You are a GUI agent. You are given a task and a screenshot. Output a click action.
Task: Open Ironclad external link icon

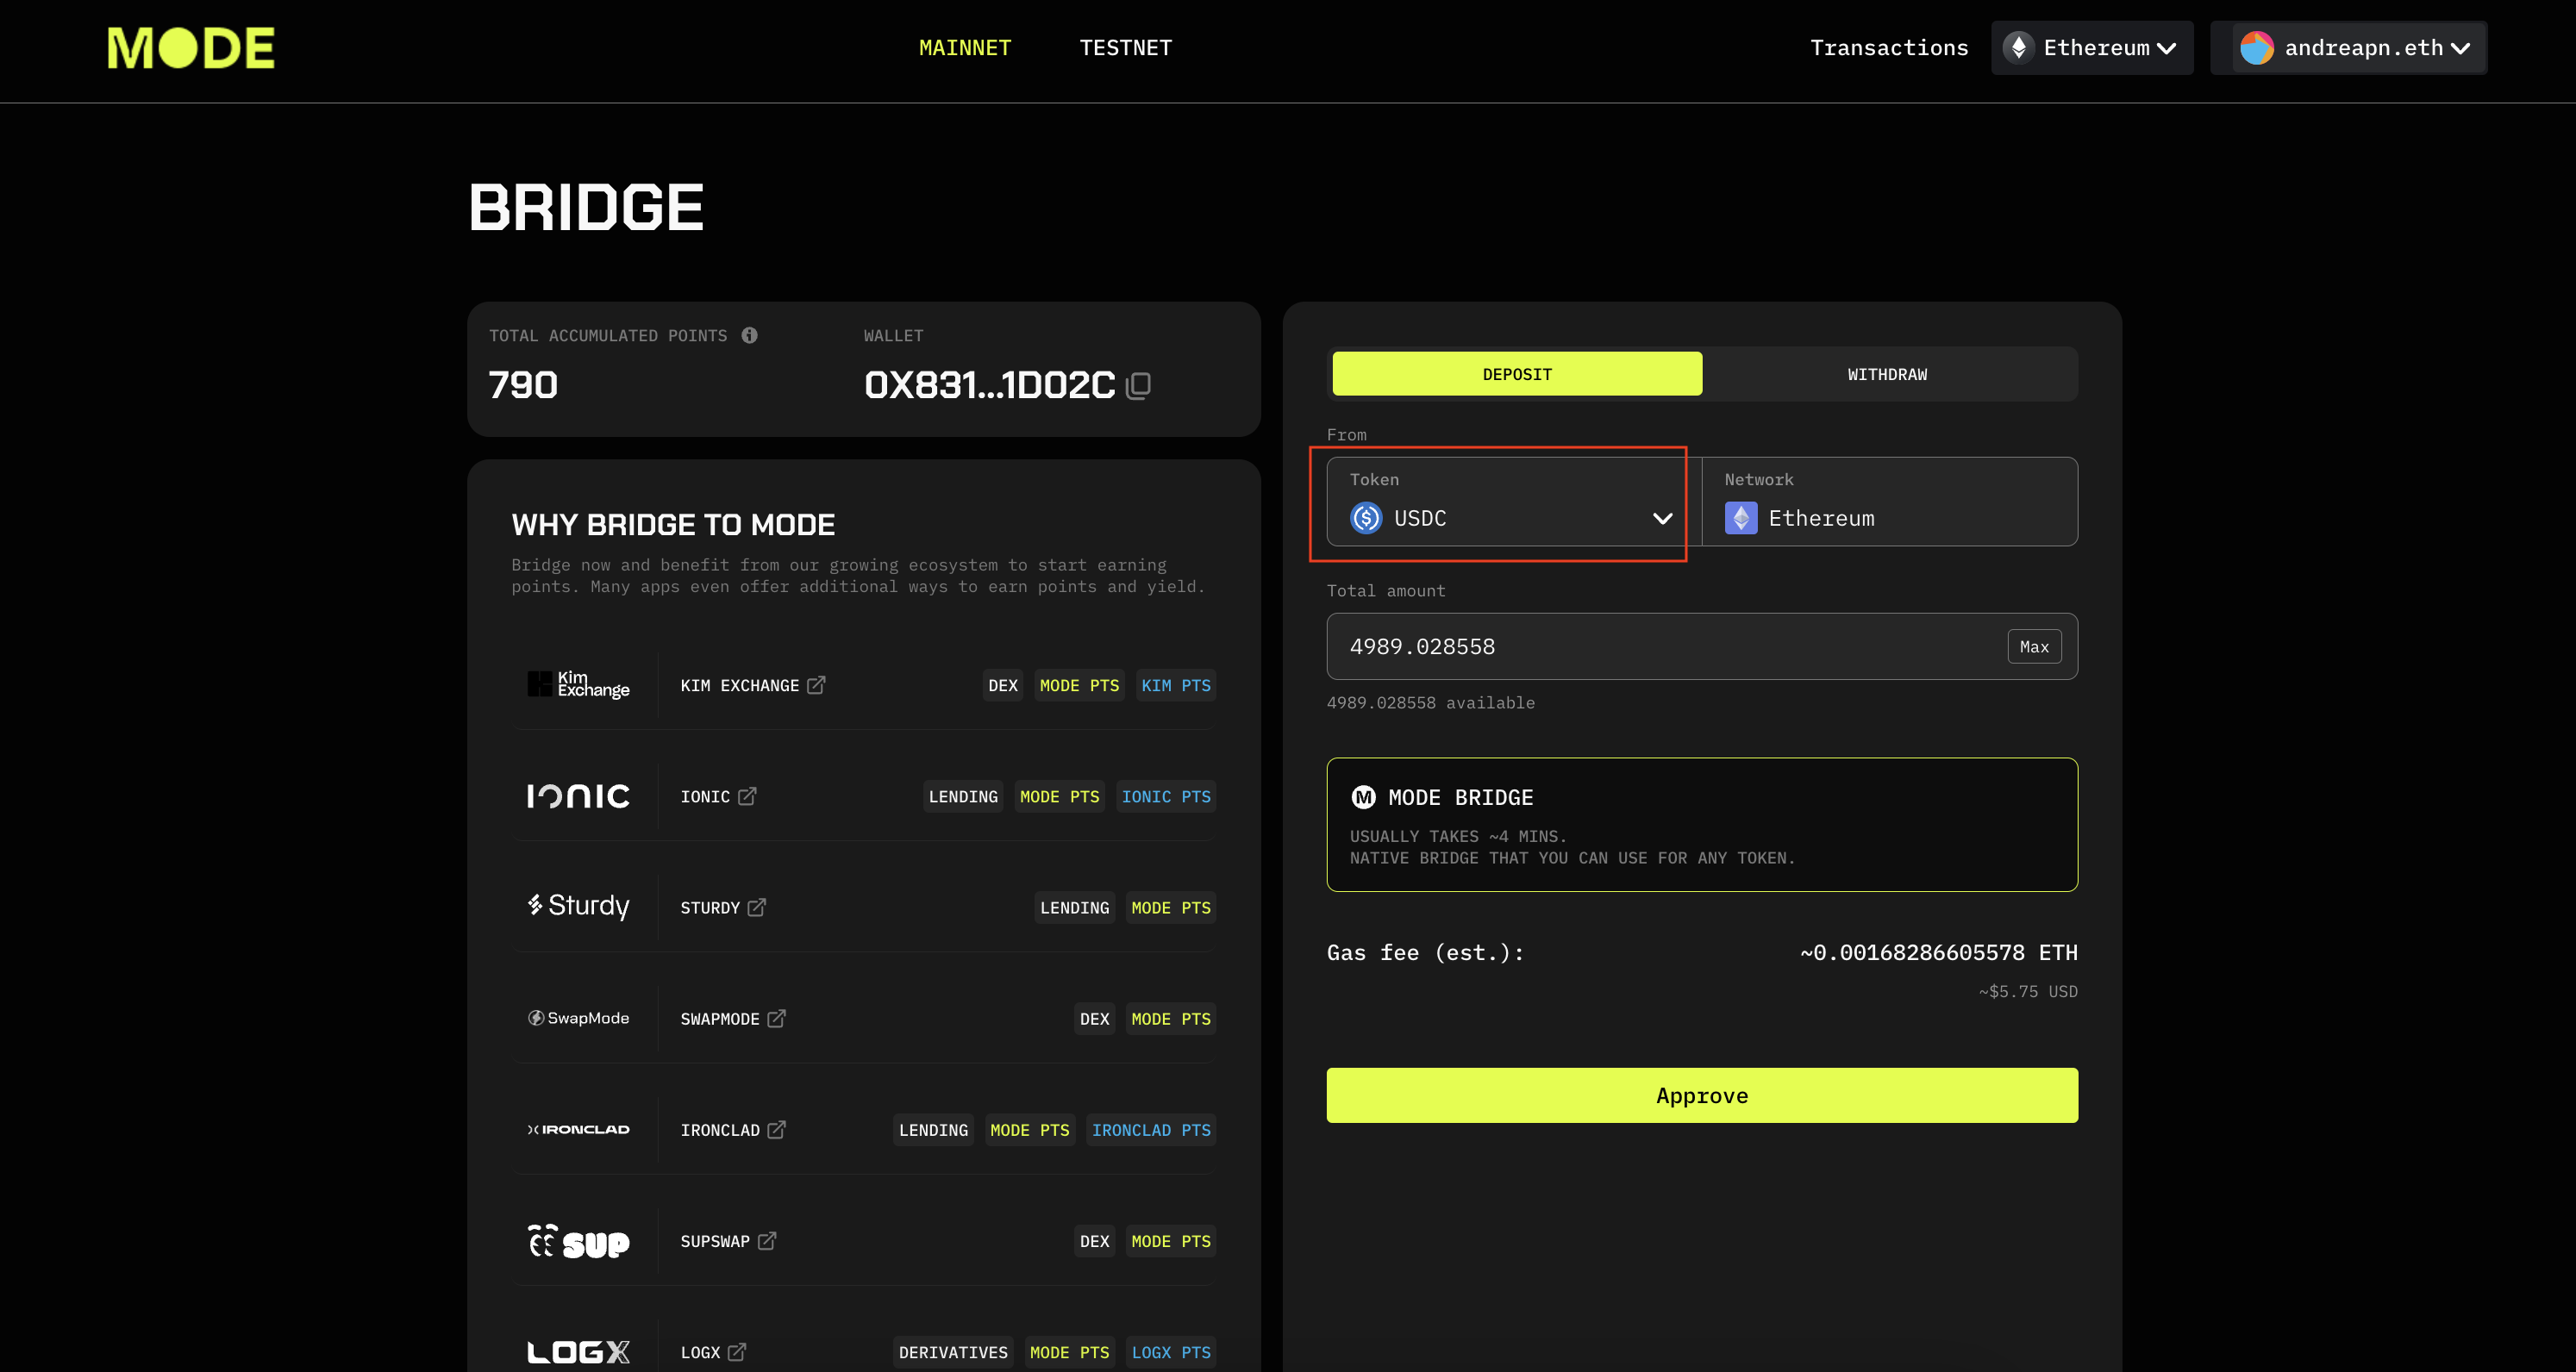[x=777, y=1129]
